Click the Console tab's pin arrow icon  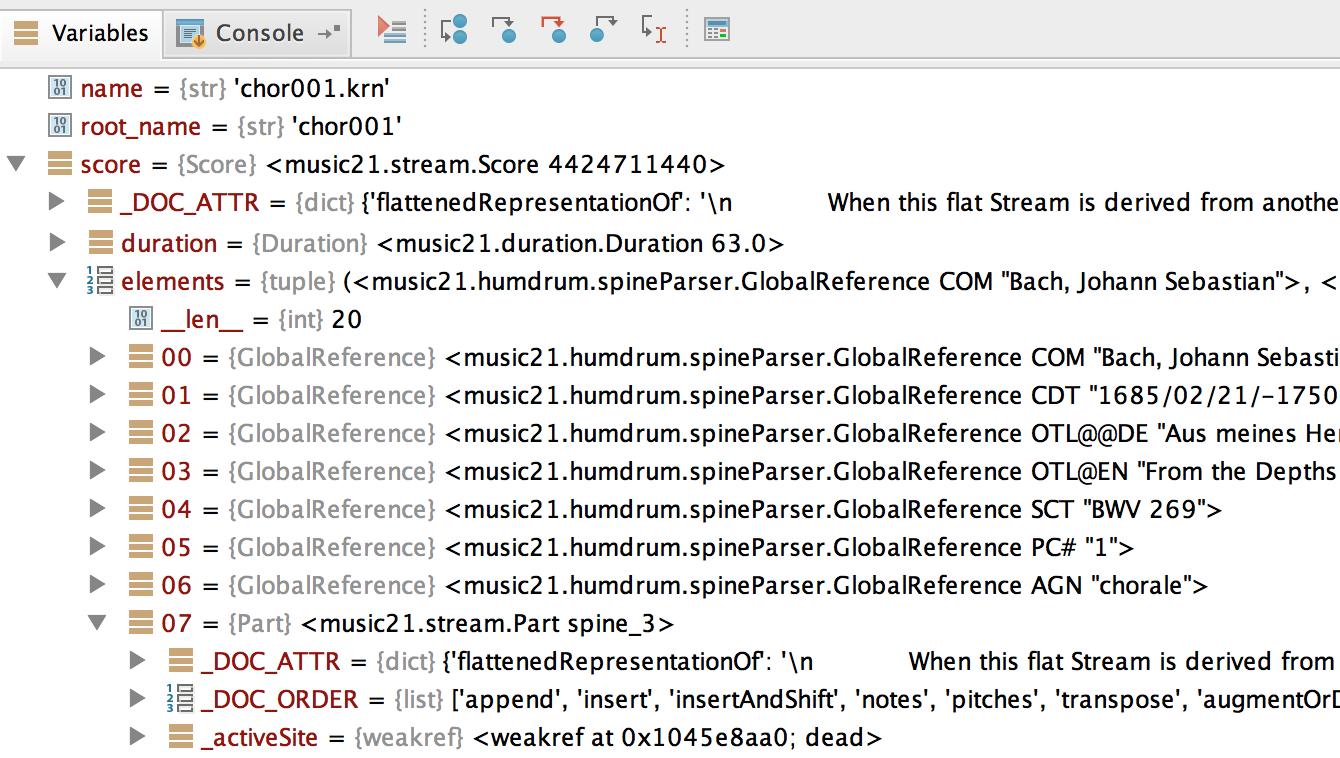point(328,33)
